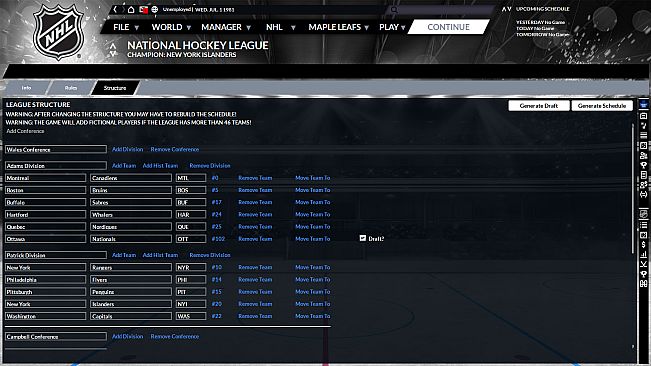Switch to the Rules tab
651x366 pixels.
tap(71, 88)
